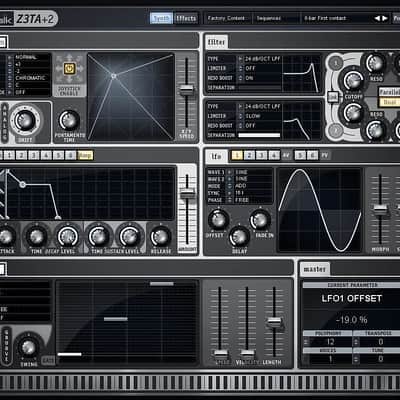Change filter 2 Limiter stepper
Image resolution: width=400 pixels, height=400 pixels.
point(240,116)
